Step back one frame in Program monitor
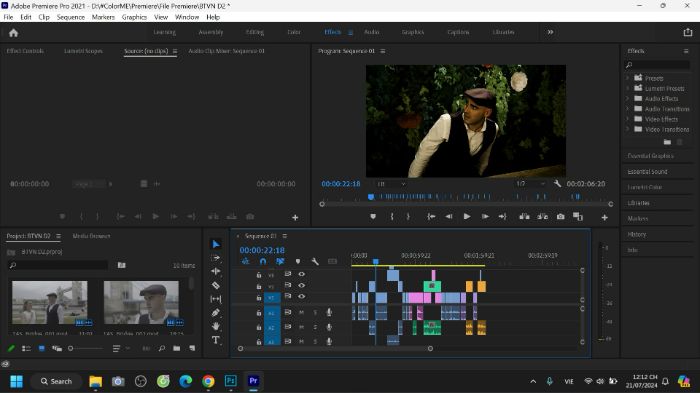 (x=449, y=217)
